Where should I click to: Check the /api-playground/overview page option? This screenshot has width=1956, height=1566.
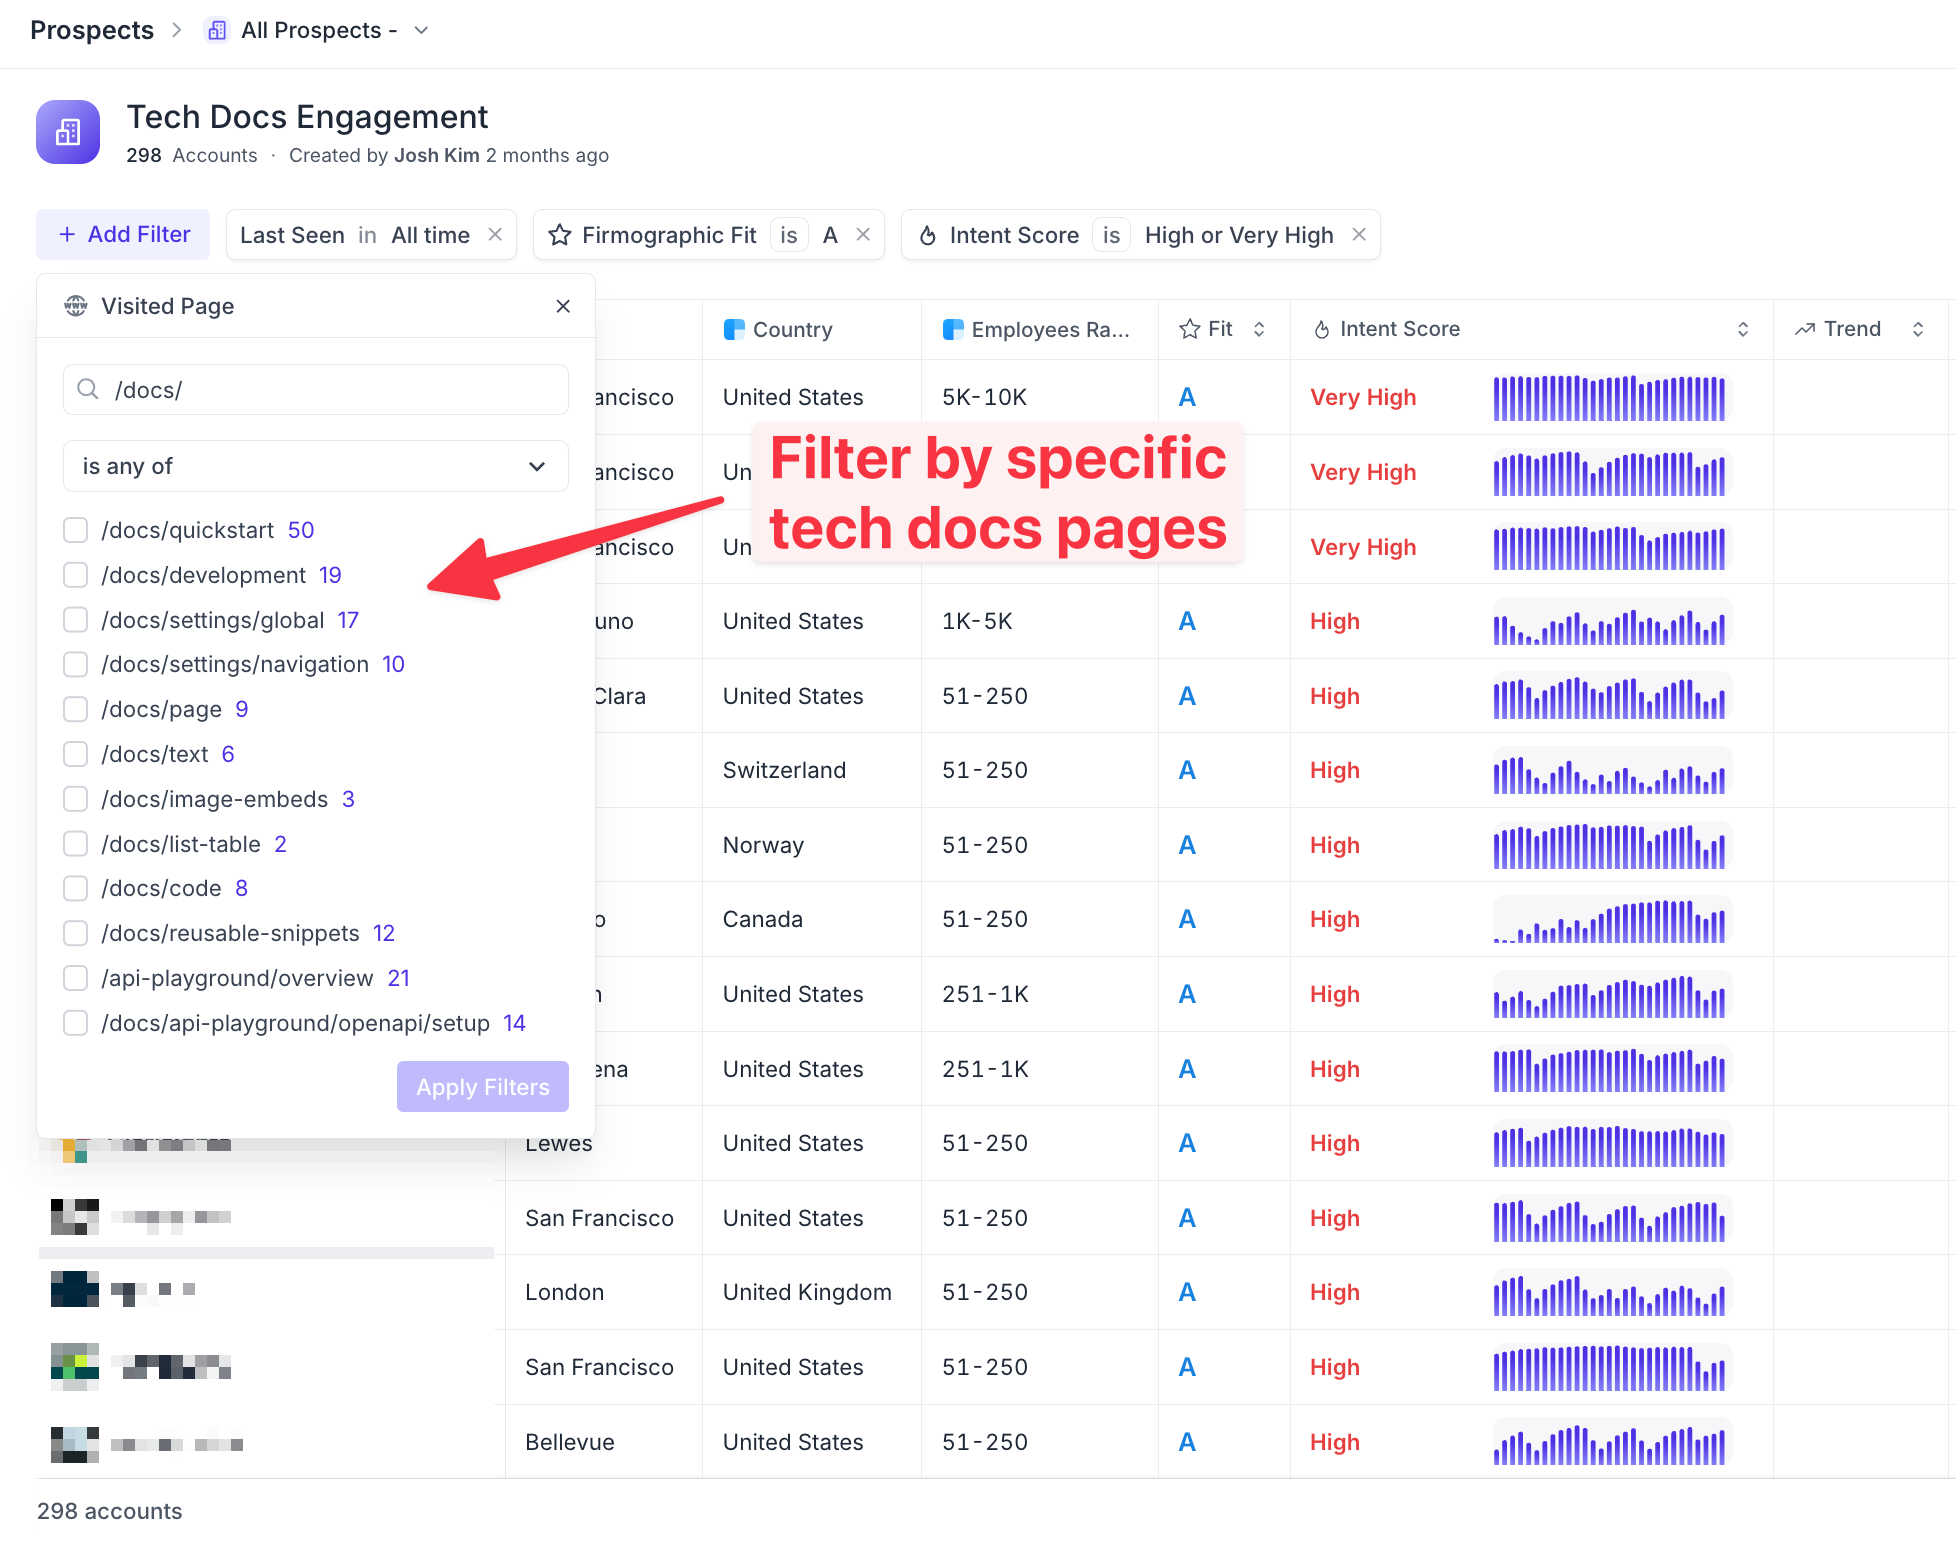76,978
